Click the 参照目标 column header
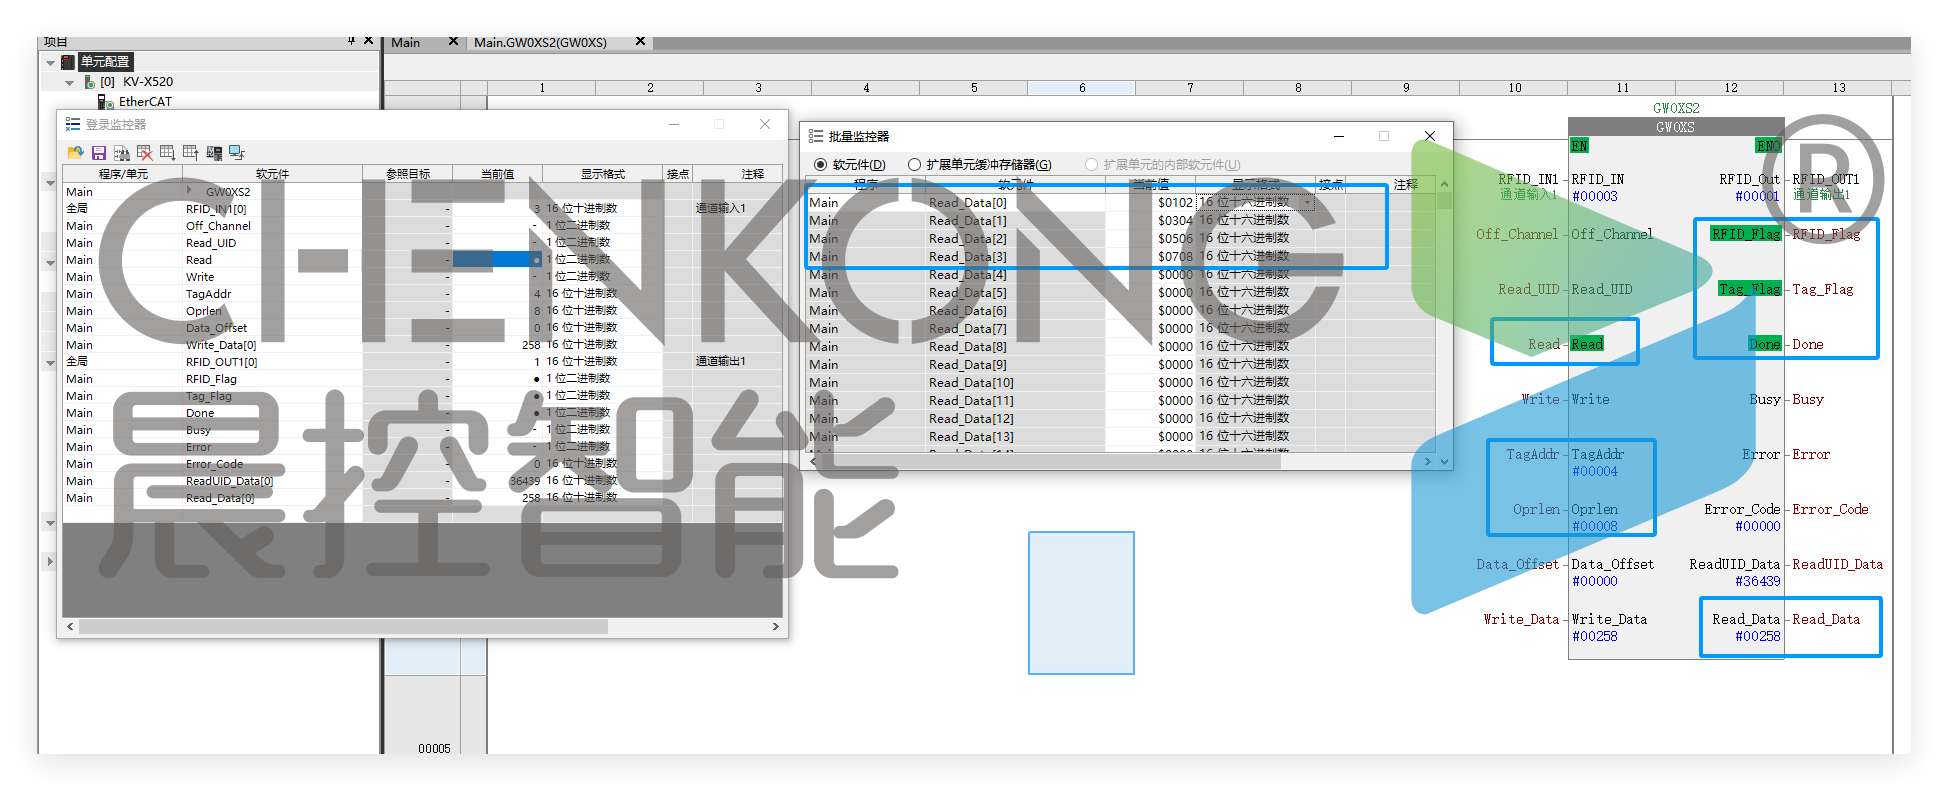The image size is (1948, 791). pyautogui.click(x=408, y=174)
